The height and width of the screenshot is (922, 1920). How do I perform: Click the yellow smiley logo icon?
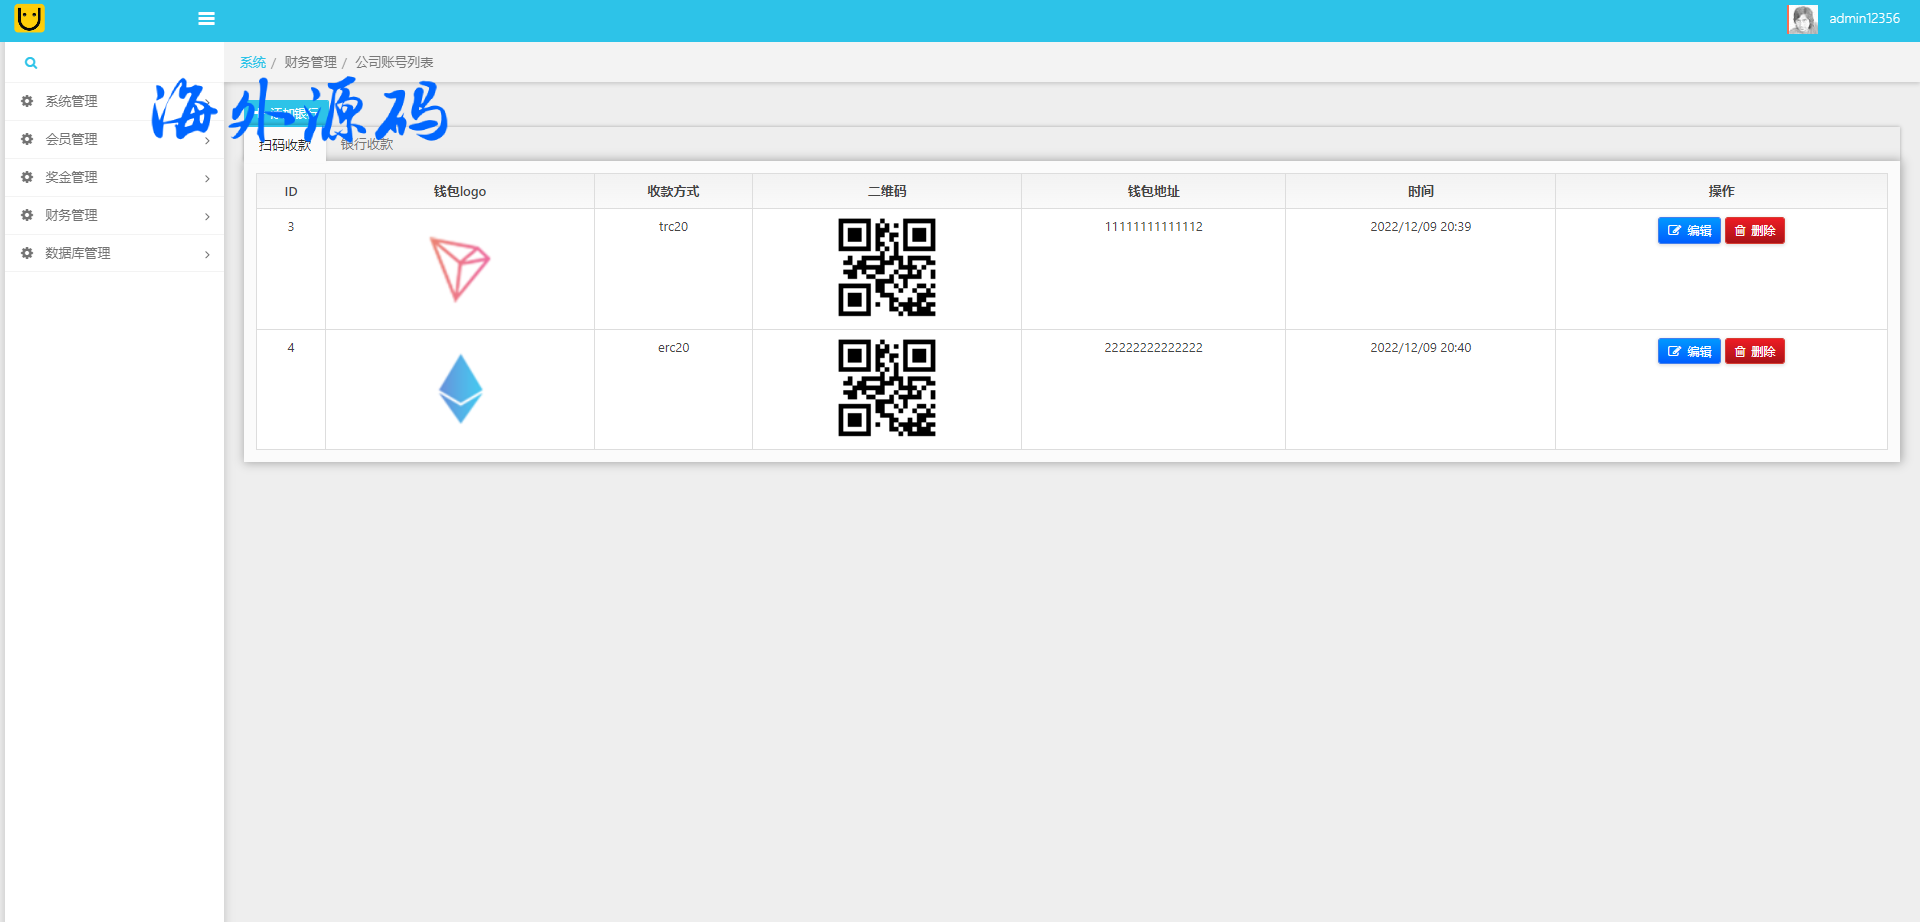pos(29,18)
